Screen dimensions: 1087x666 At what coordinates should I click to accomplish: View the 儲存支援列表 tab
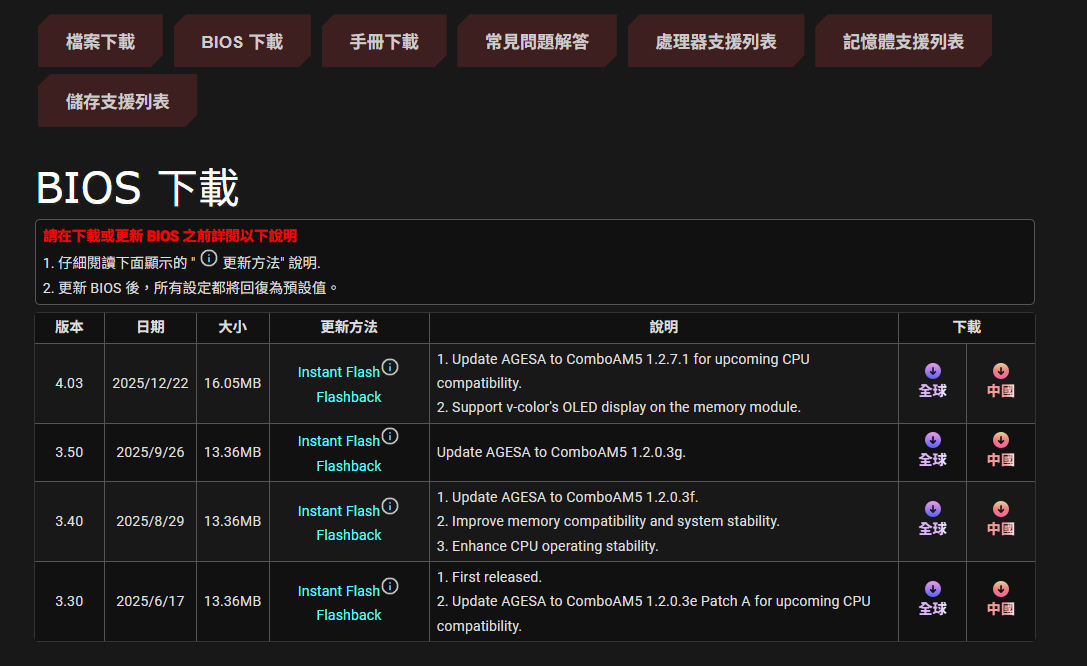point(117,102)
